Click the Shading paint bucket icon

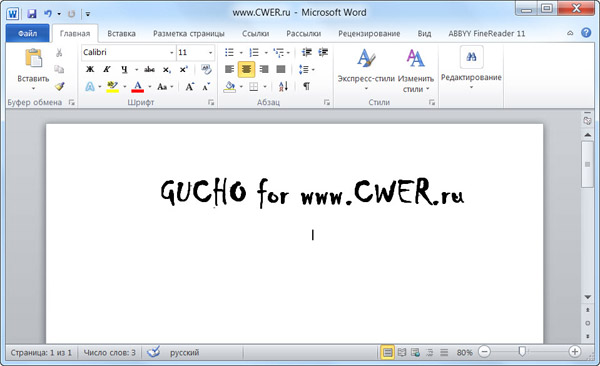pos(230,87)
